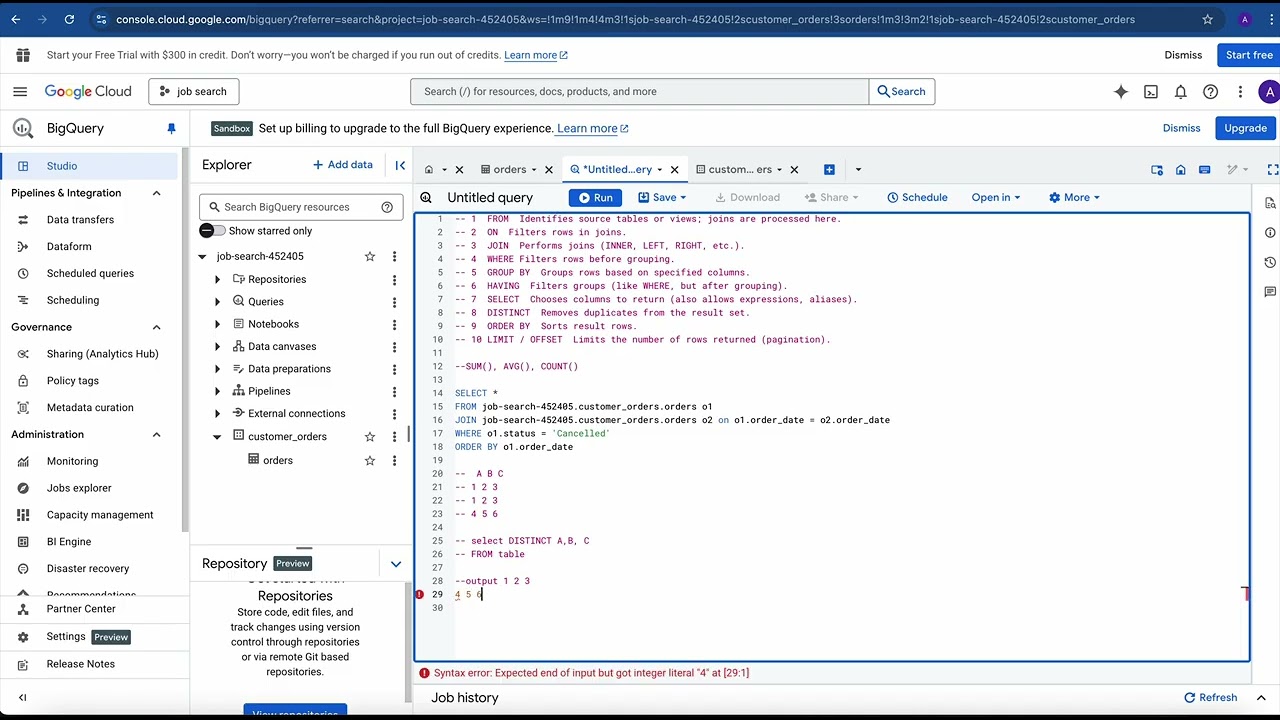Star the job-search-452405 project

370,256
